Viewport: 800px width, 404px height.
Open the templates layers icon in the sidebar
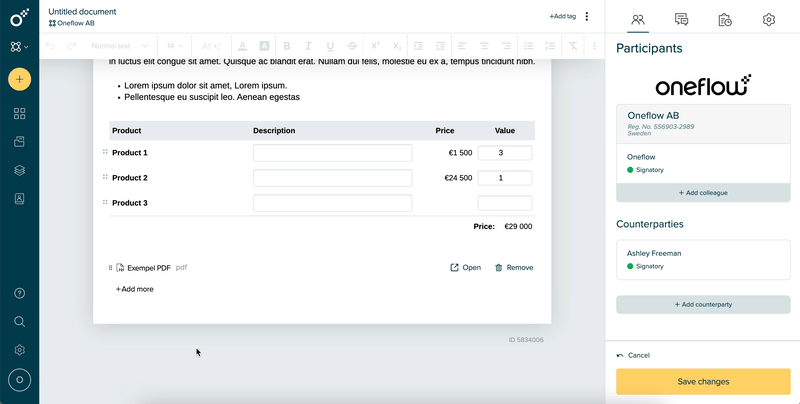19,170
